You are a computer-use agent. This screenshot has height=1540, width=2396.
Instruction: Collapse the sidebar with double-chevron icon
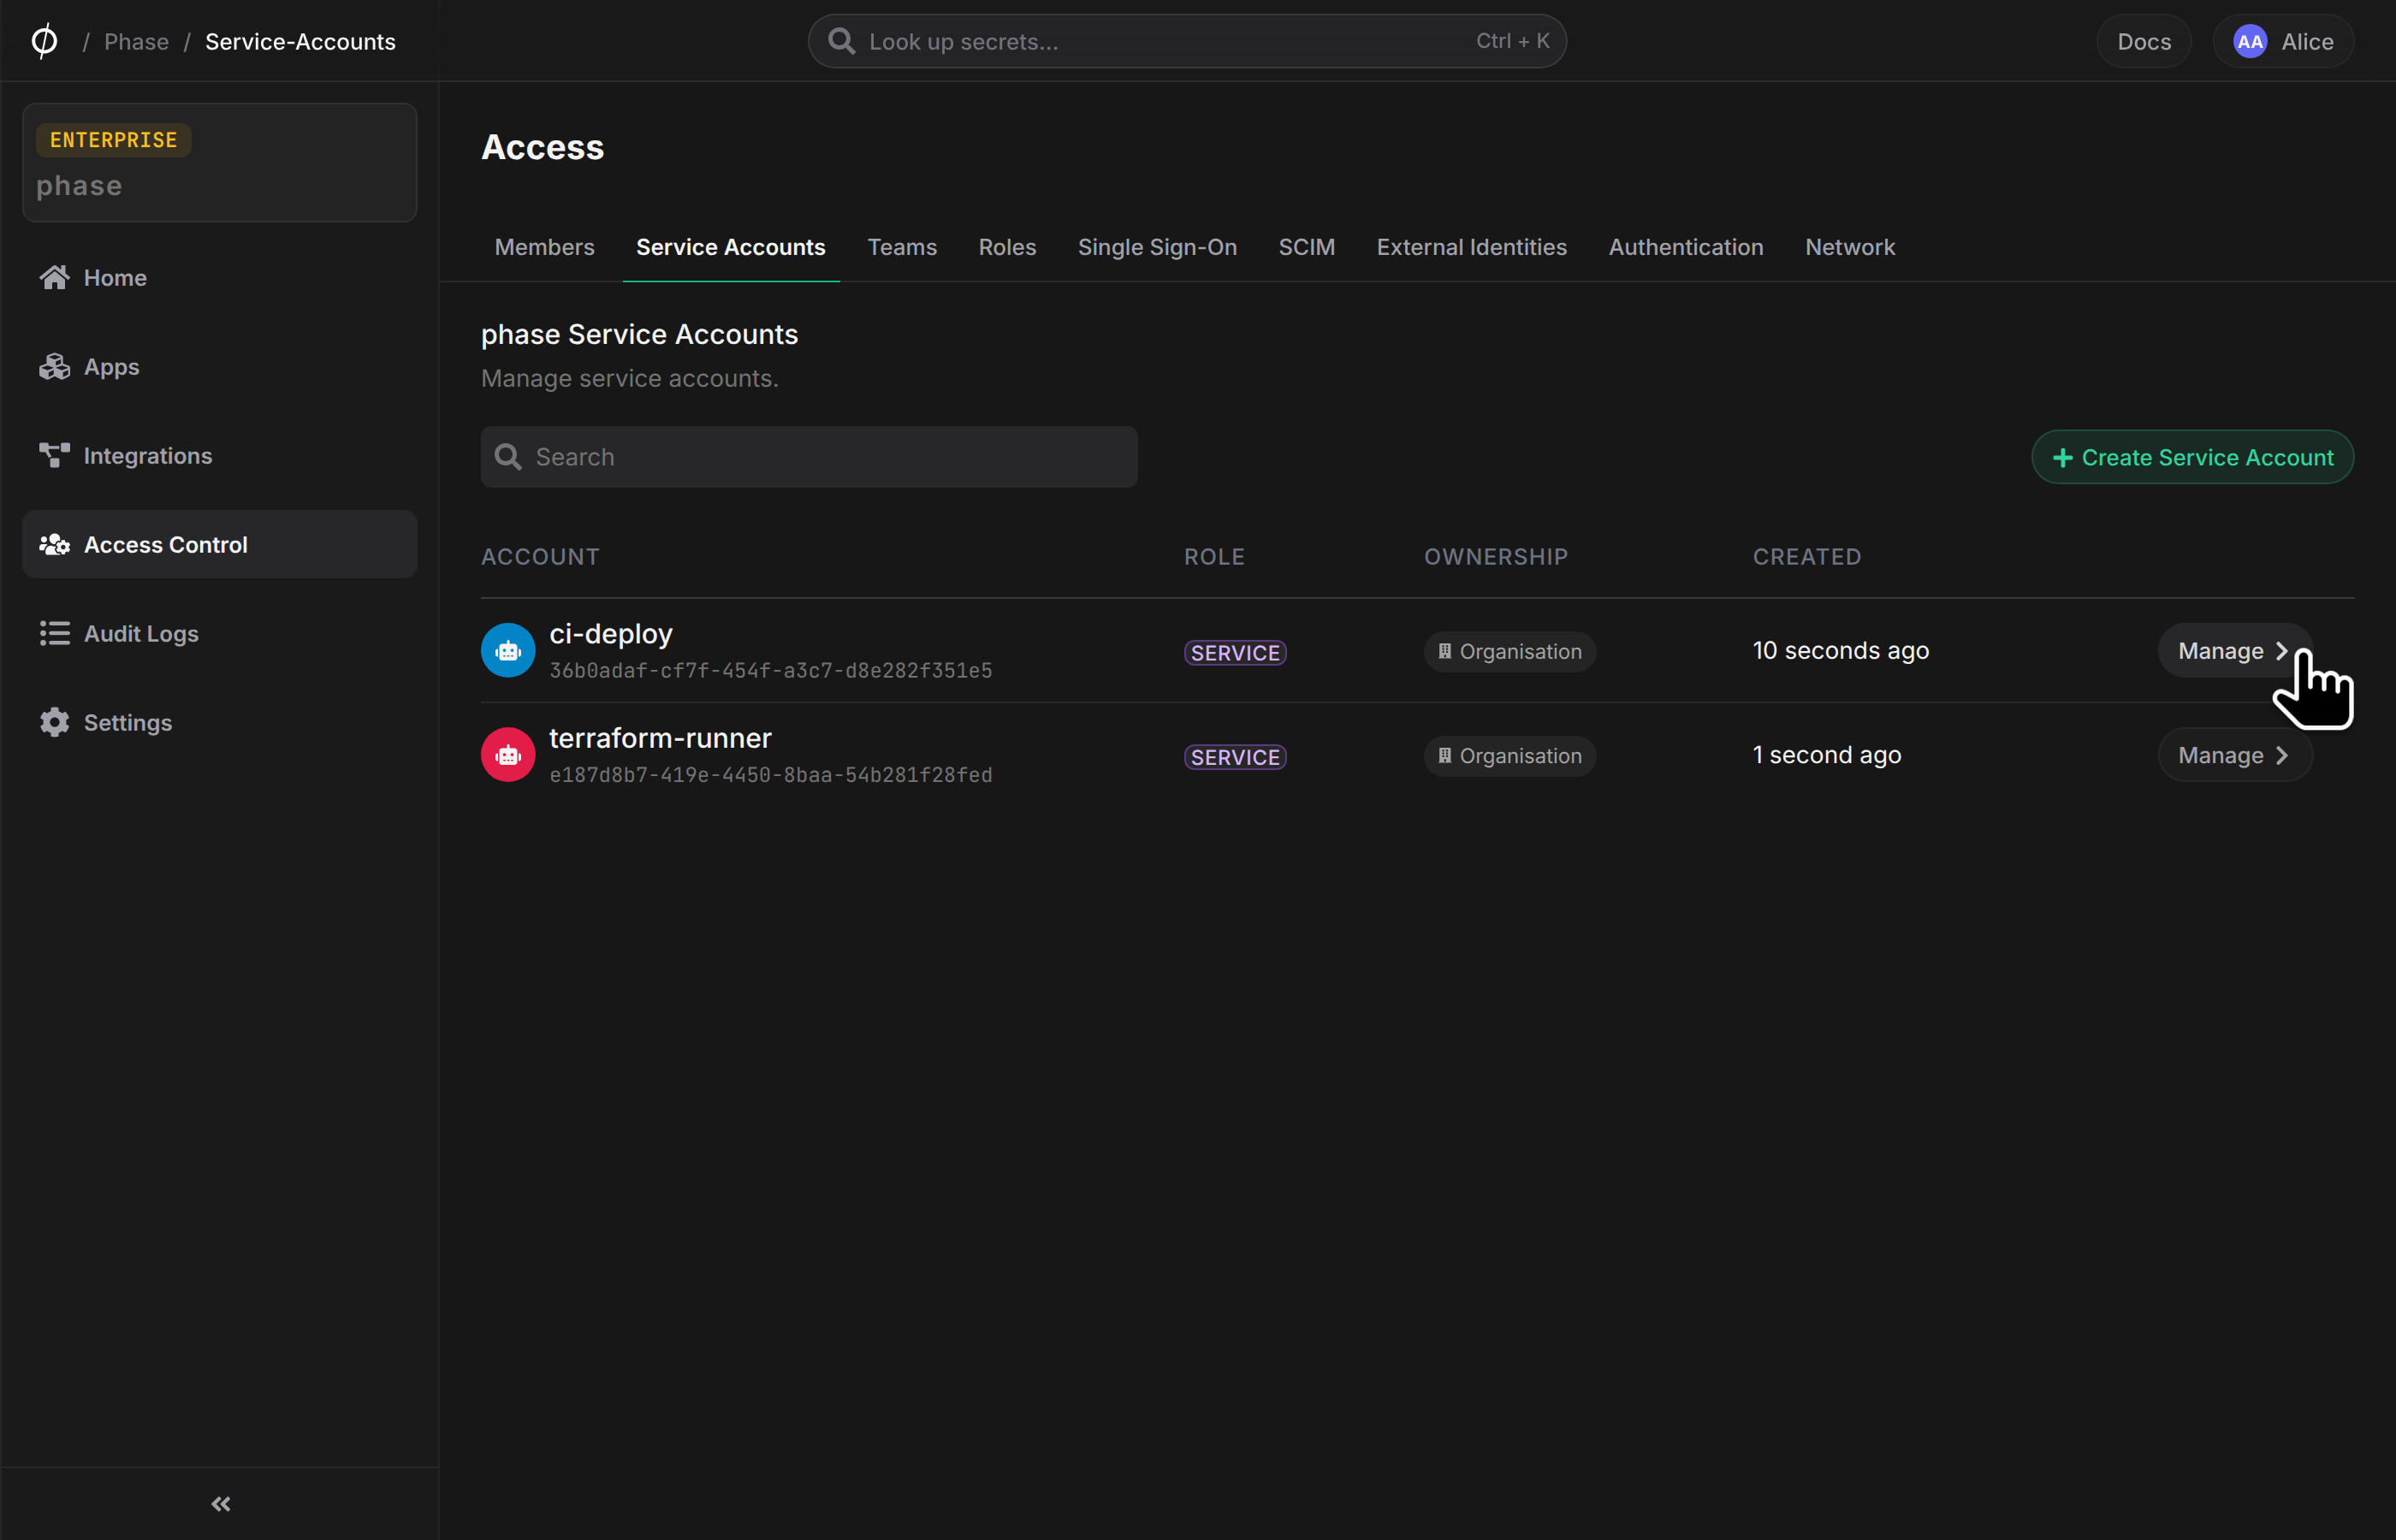[x=221, y=1503]
